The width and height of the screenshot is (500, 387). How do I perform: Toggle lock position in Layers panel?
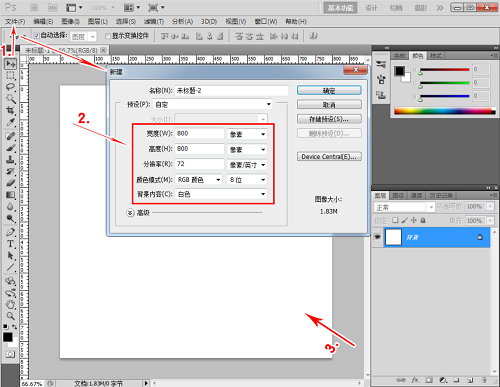pyautogui.click(x=414, y=220)
